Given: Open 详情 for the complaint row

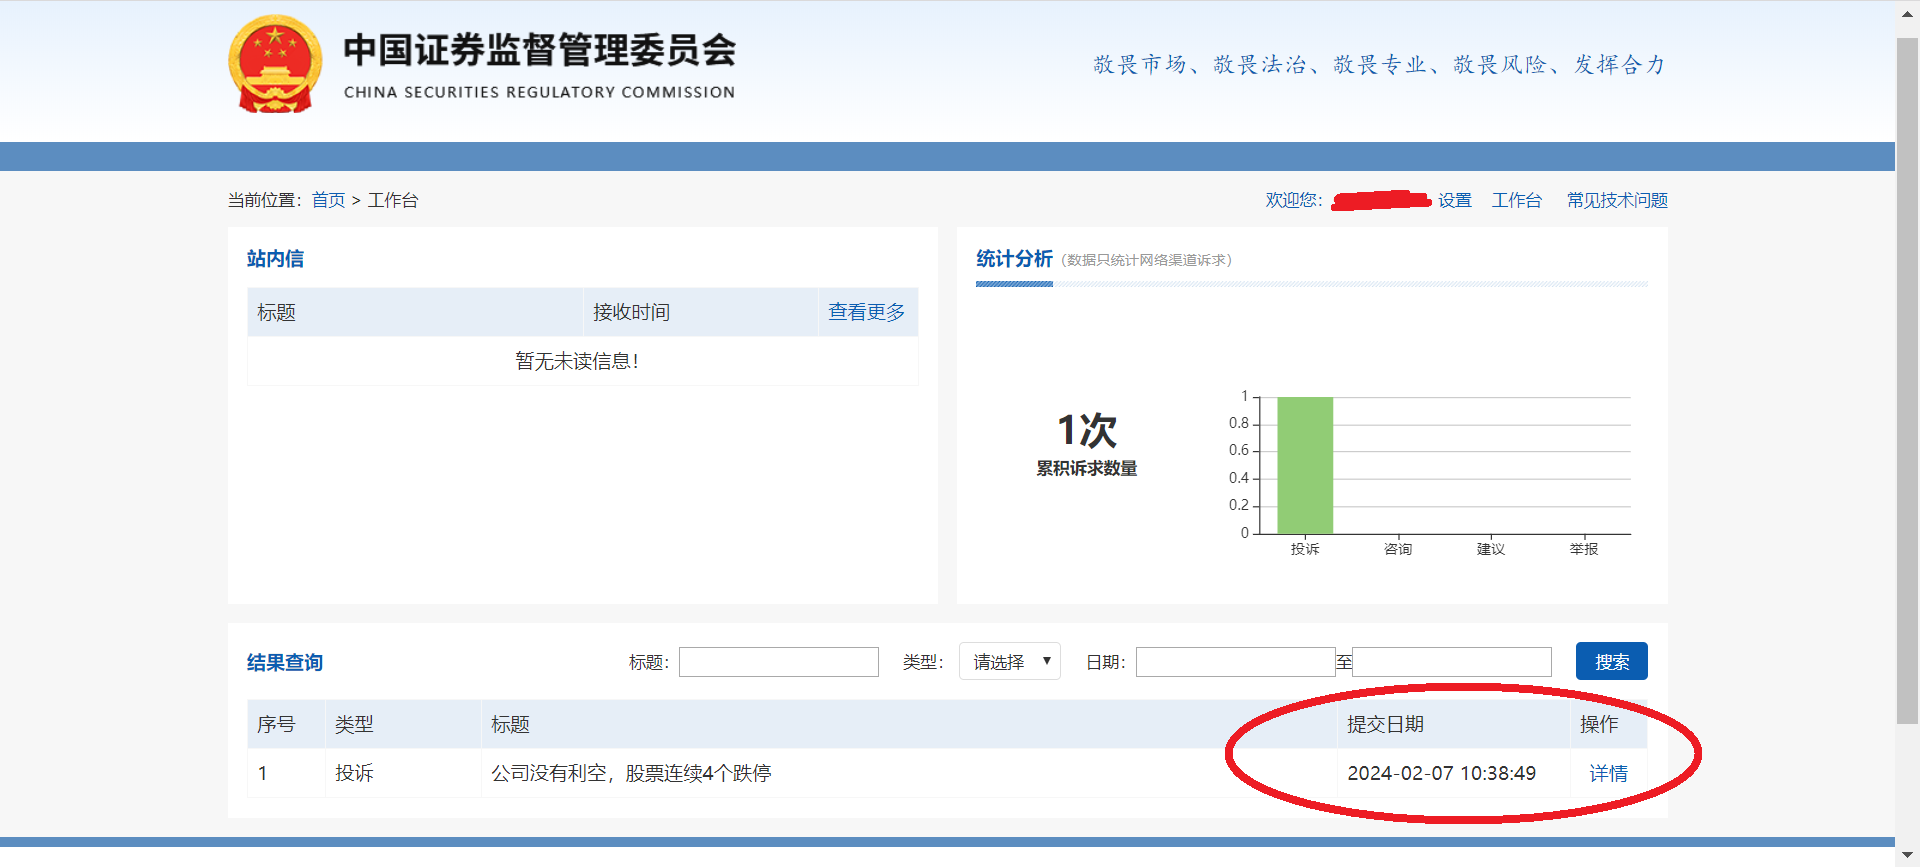Looking at the screenshot, I should click(1608, 773).
